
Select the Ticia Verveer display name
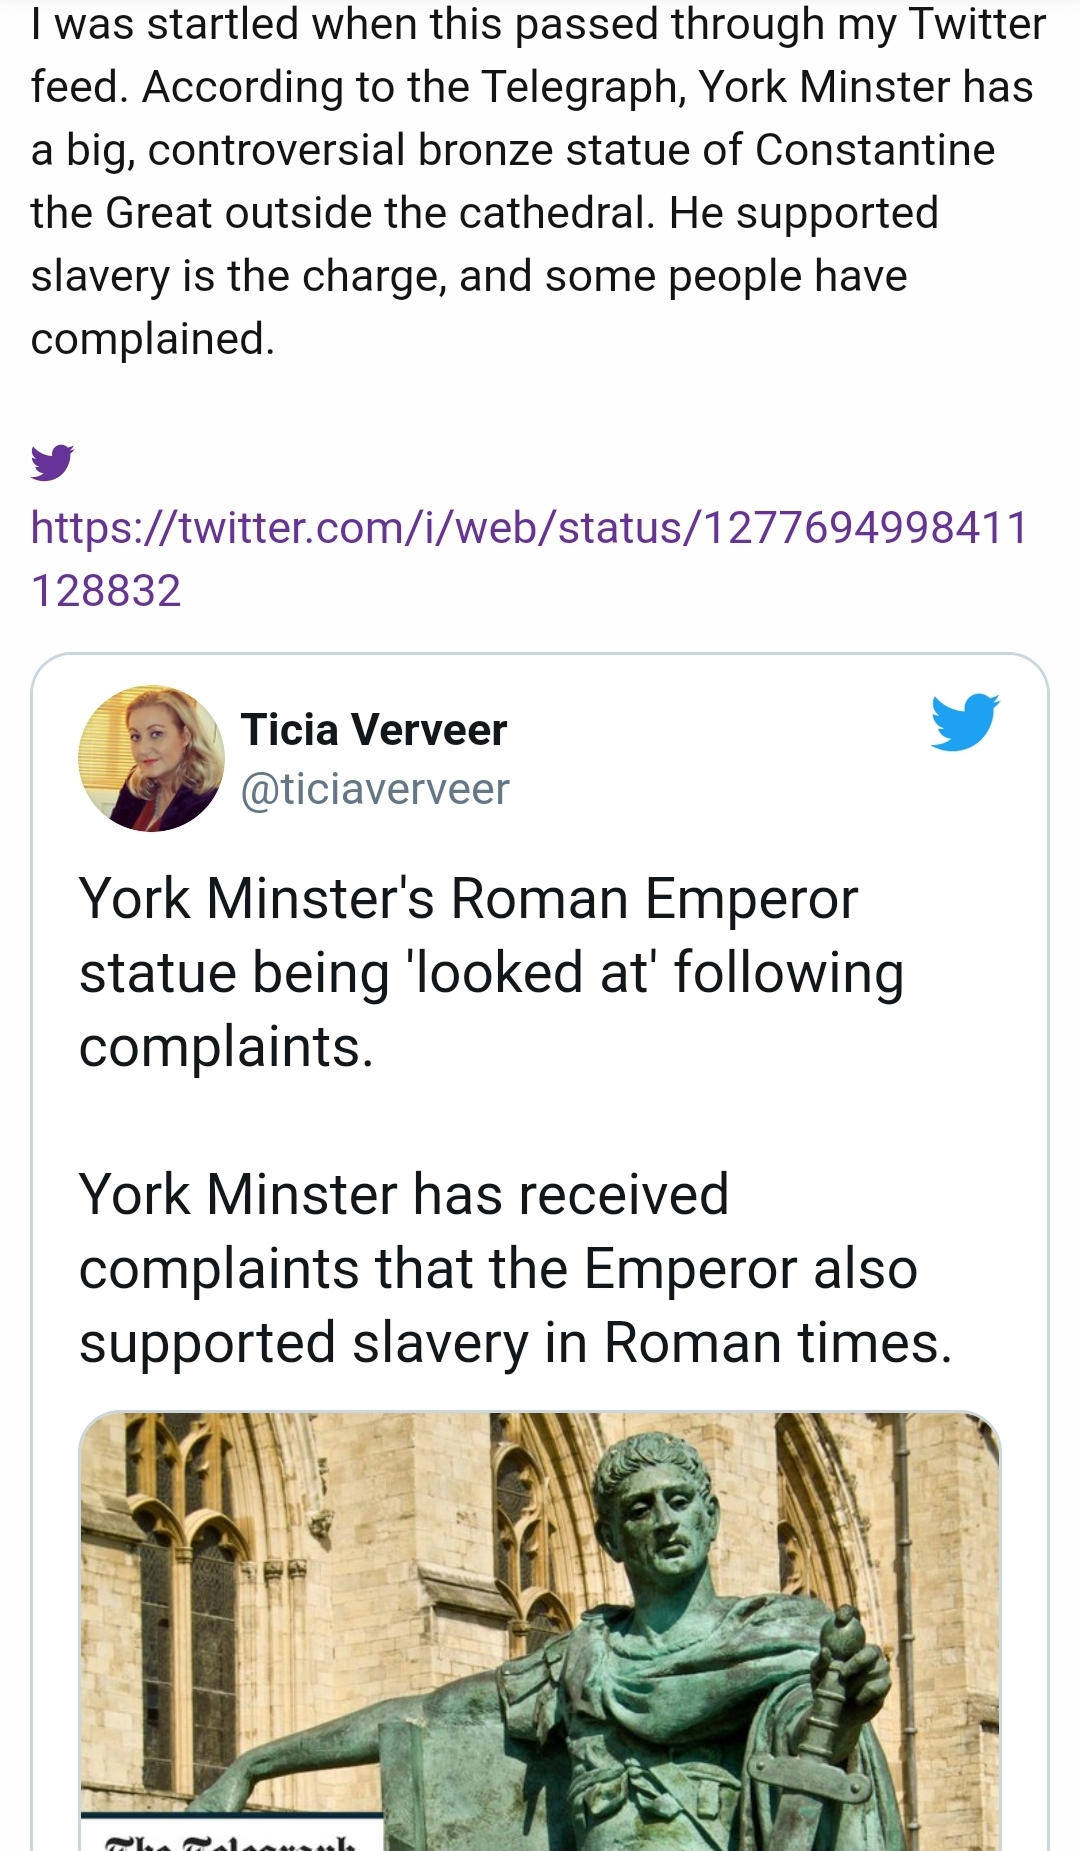374,730
